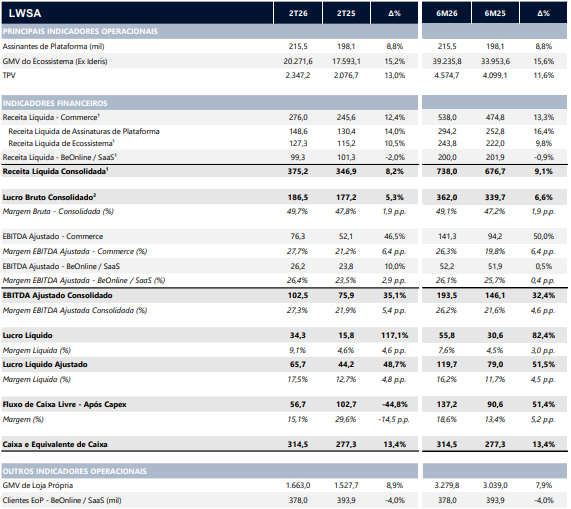Click the BeOnline revenue change -2,0%

394,157
